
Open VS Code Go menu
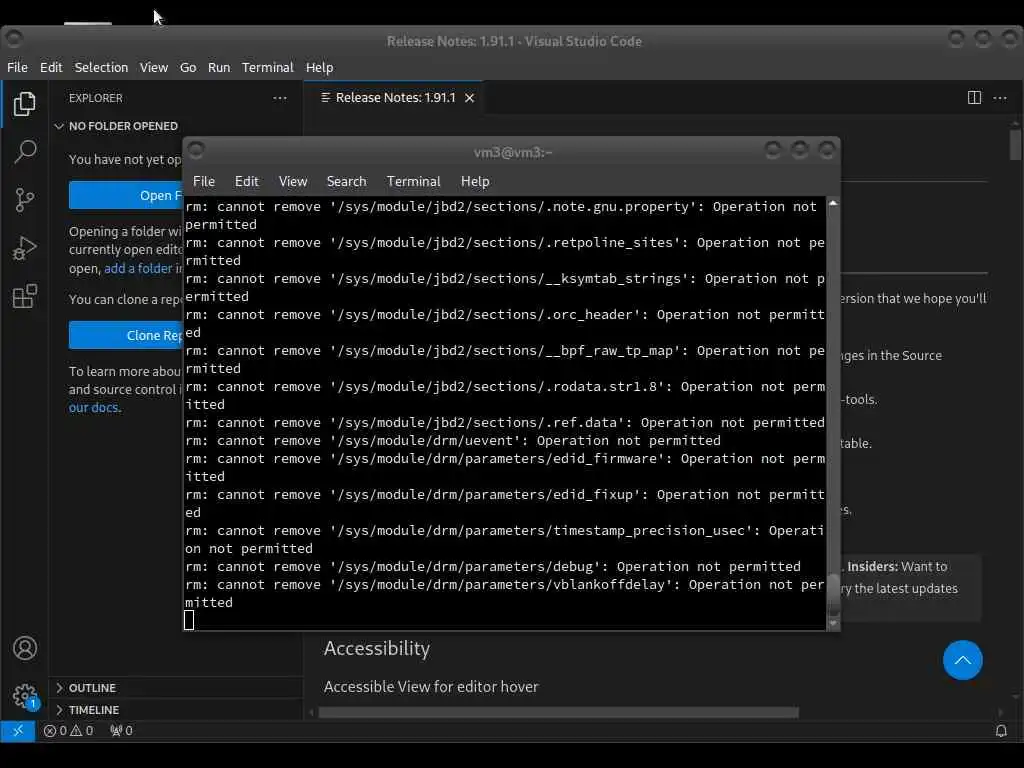(x=188, y=67)
